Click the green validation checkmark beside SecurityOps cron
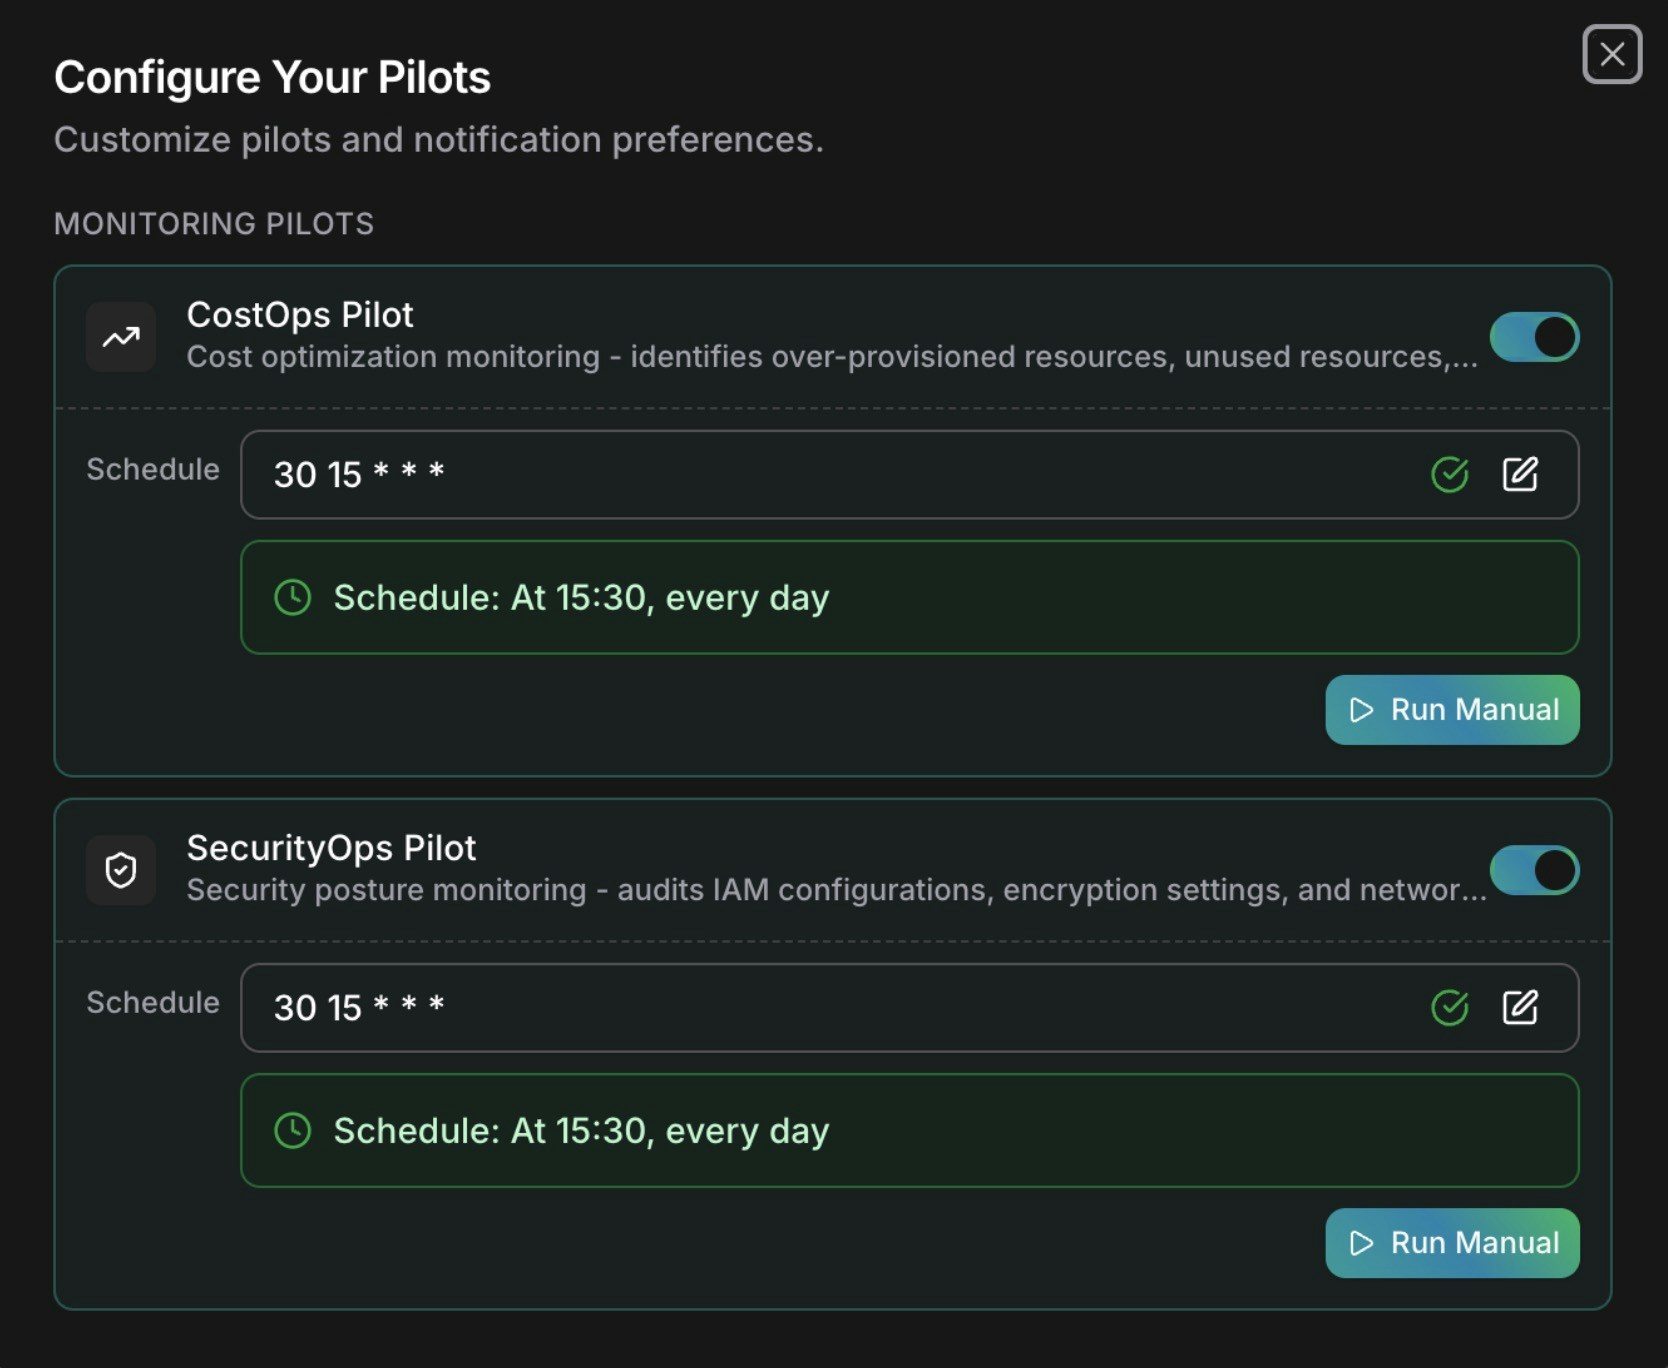Screen dimensions: 1668x1368 point(1451,1008)
